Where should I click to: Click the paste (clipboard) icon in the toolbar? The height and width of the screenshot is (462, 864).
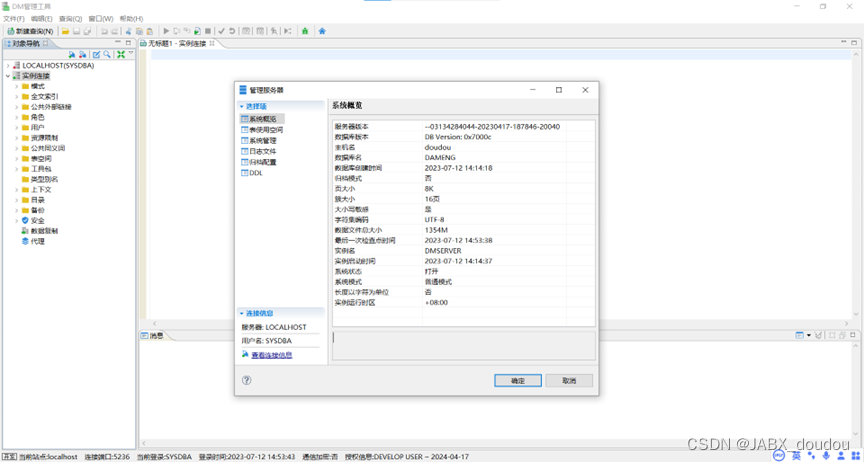click(x=149, y=31)
